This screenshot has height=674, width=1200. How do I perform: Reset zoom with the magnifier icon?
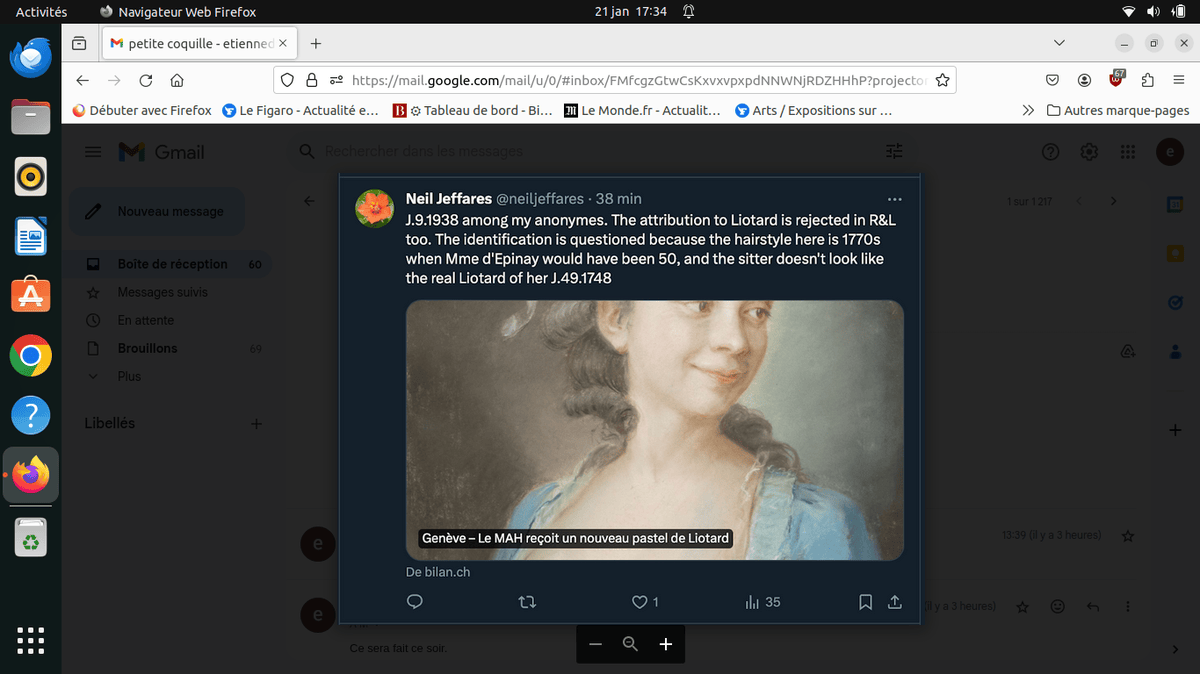[630, 644]
